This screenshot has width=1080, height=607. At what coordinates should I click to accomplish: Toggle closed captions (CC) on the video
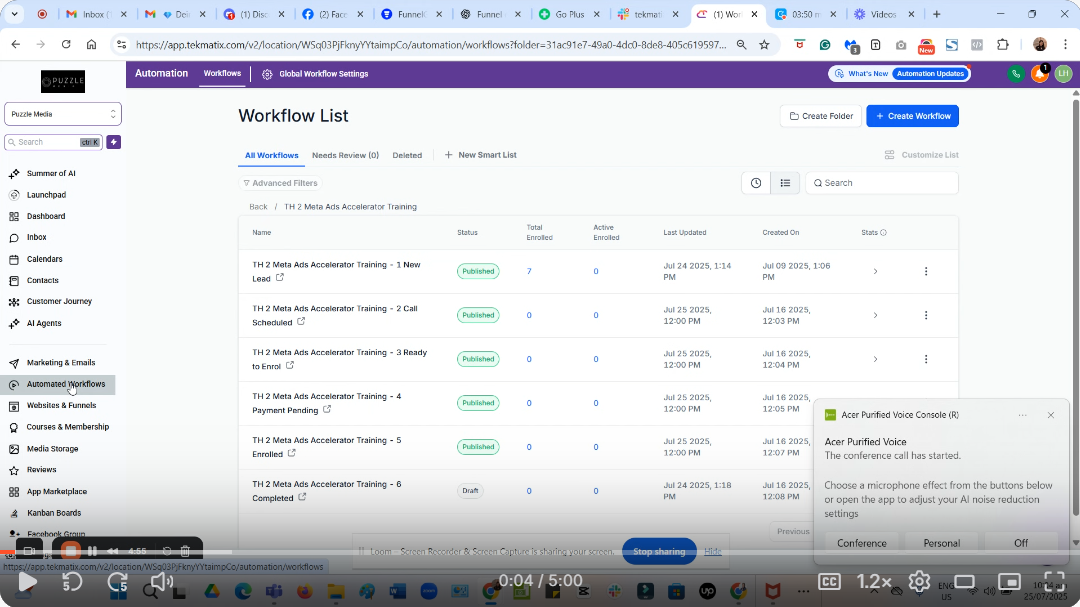(829, 582)
